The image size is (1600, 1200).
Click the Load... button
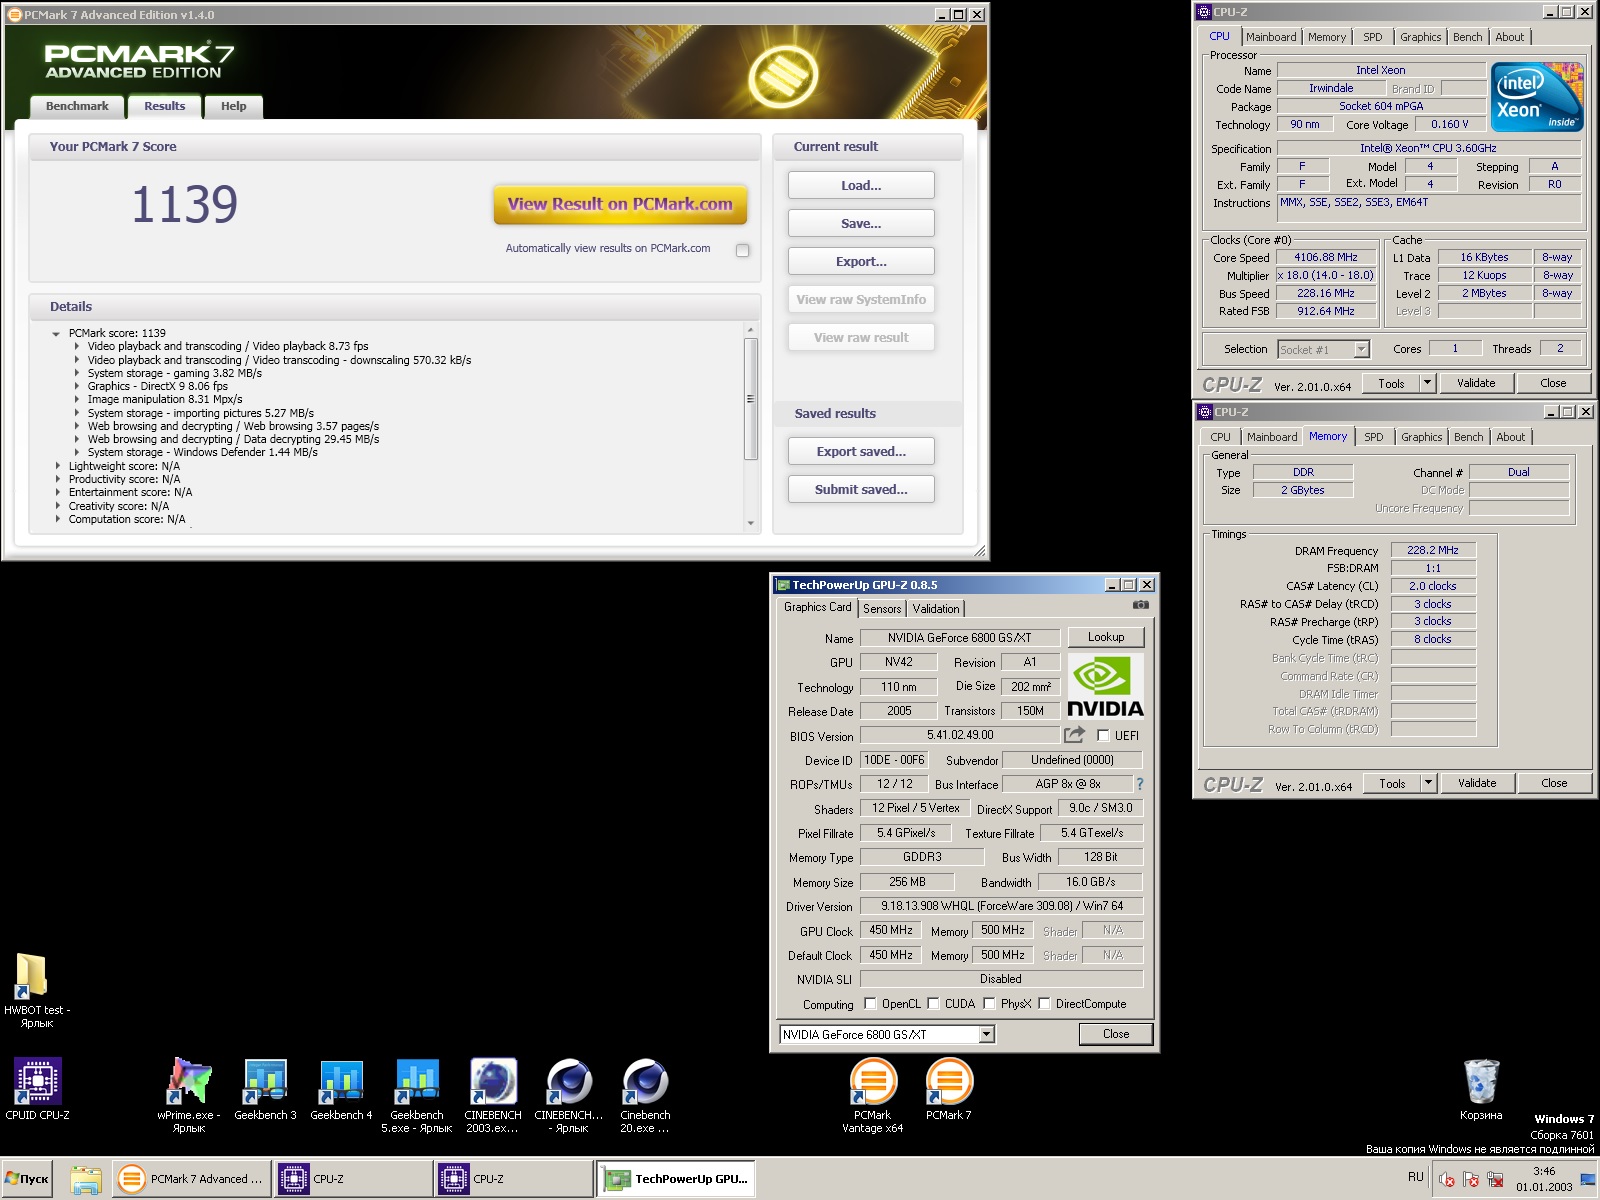click(x=861, y=185)
